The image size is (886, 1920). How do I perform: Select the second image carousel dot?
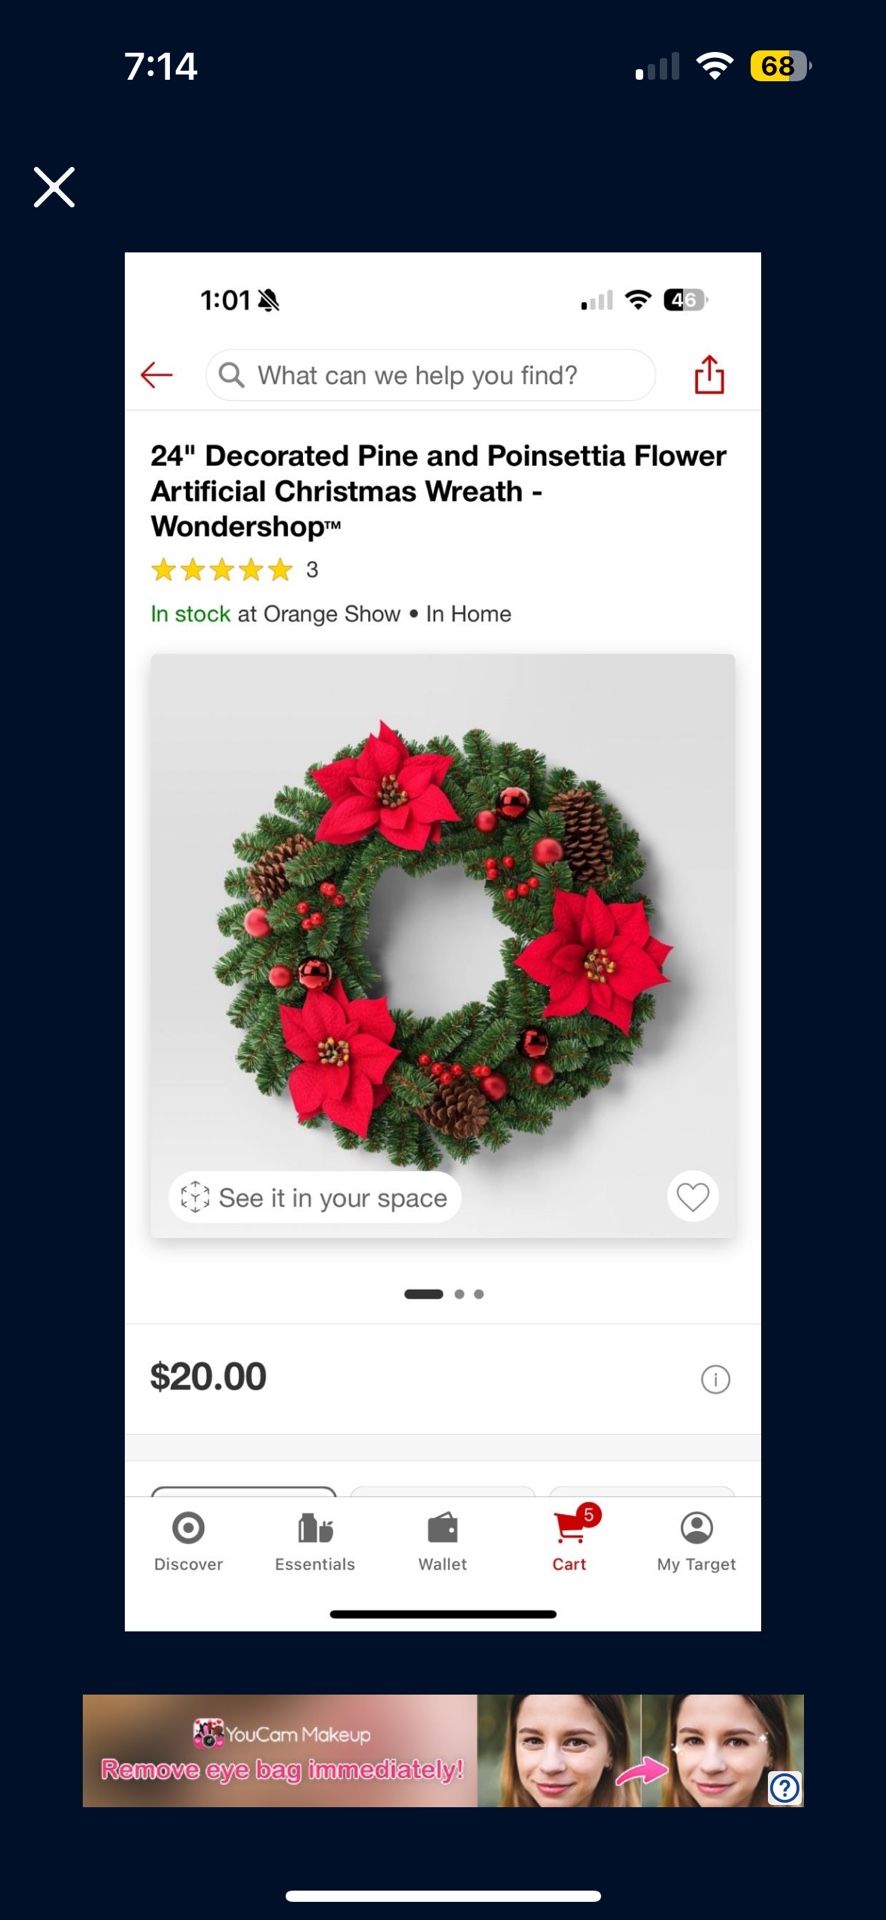coord(459,1294)
